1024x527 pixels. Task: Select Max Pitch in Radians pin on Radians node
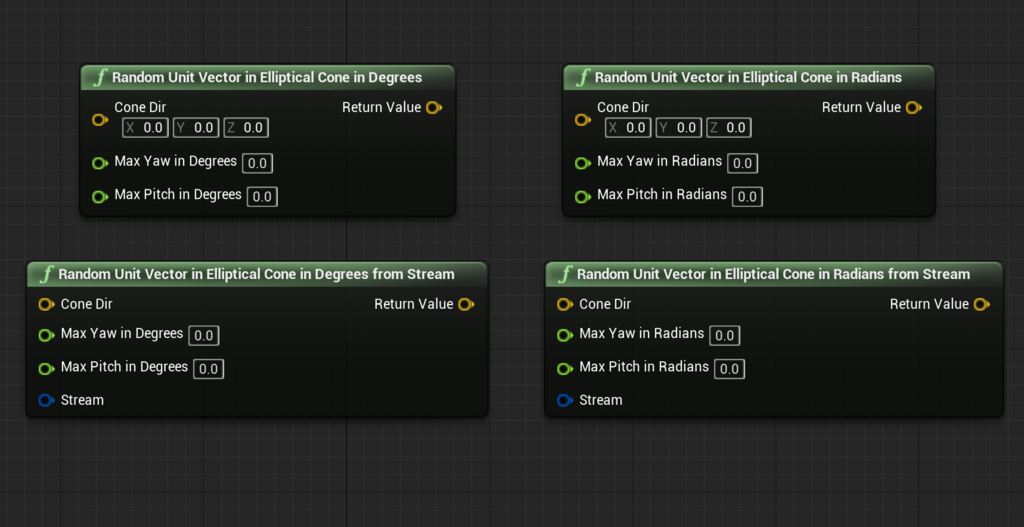[582, 197]
